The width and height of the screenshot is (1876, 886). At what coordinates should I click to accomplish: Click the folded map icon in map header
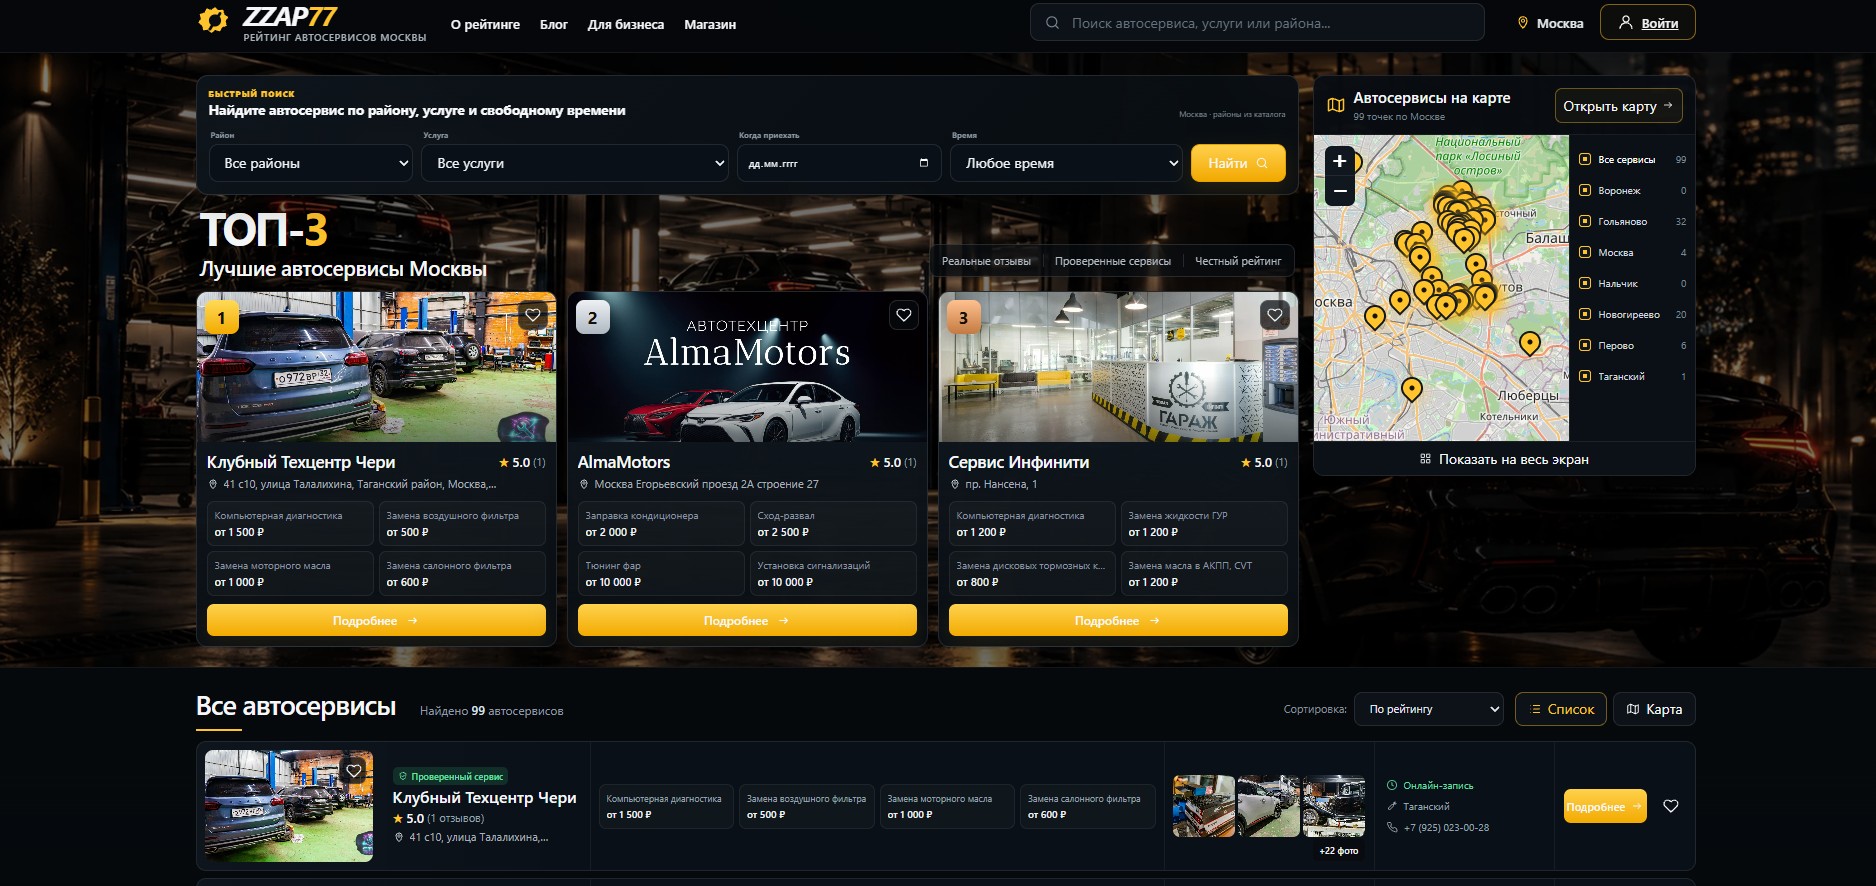click(x=1335, y=105)
